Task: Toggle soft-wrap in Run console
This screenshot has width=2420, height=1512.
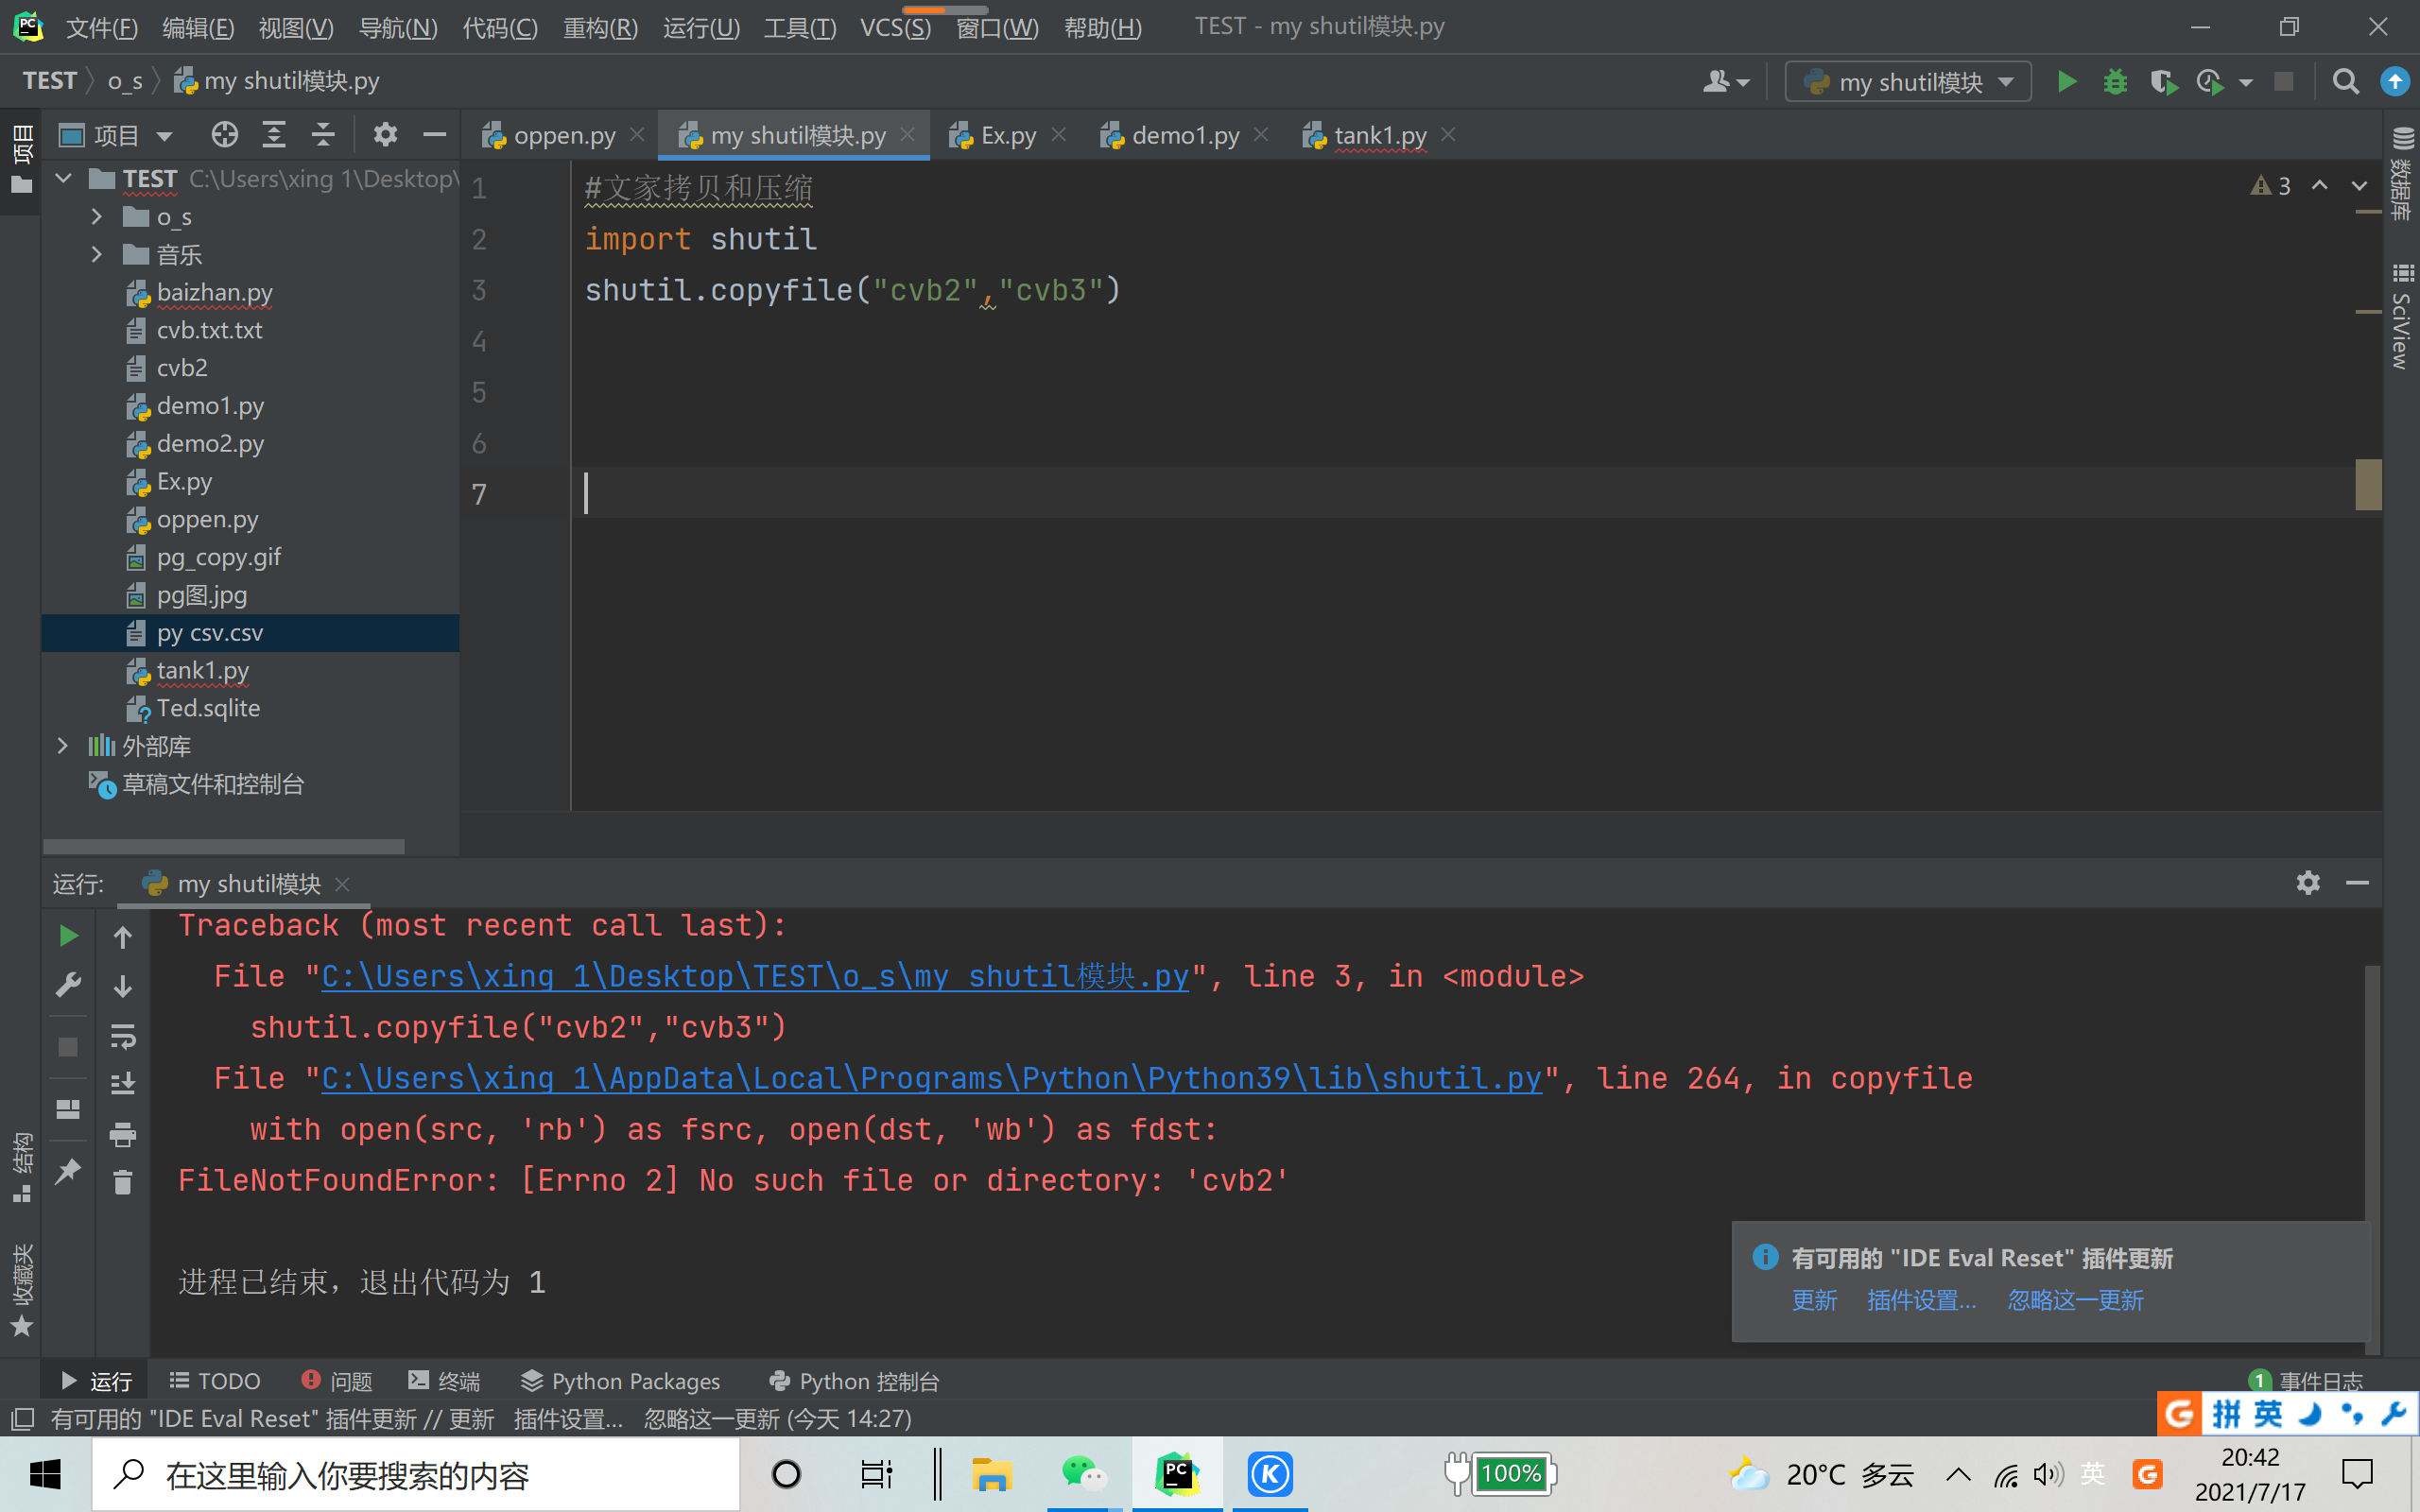Action: pos(123,1035)
